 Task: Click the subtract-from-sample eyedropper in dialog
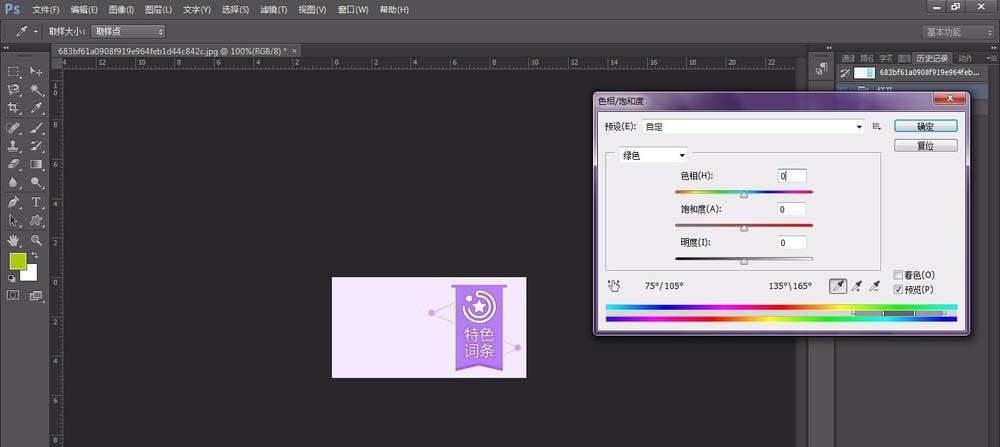pos(875,286)
